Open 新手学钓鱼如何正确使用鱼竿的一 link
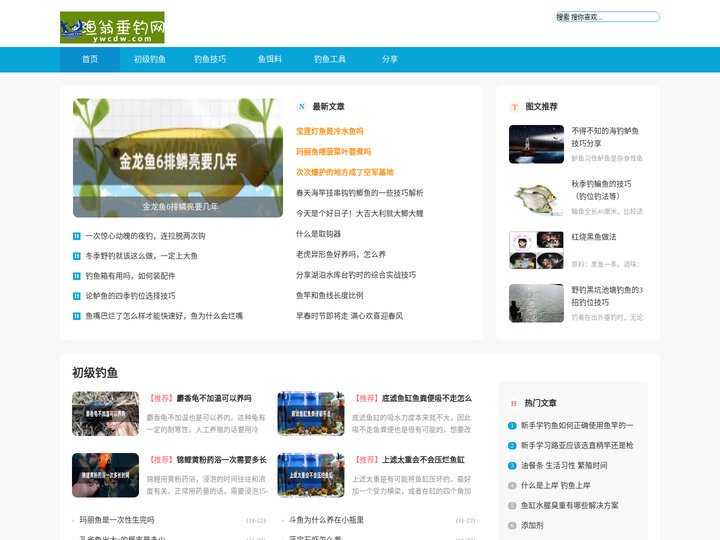 pos(577,426)
